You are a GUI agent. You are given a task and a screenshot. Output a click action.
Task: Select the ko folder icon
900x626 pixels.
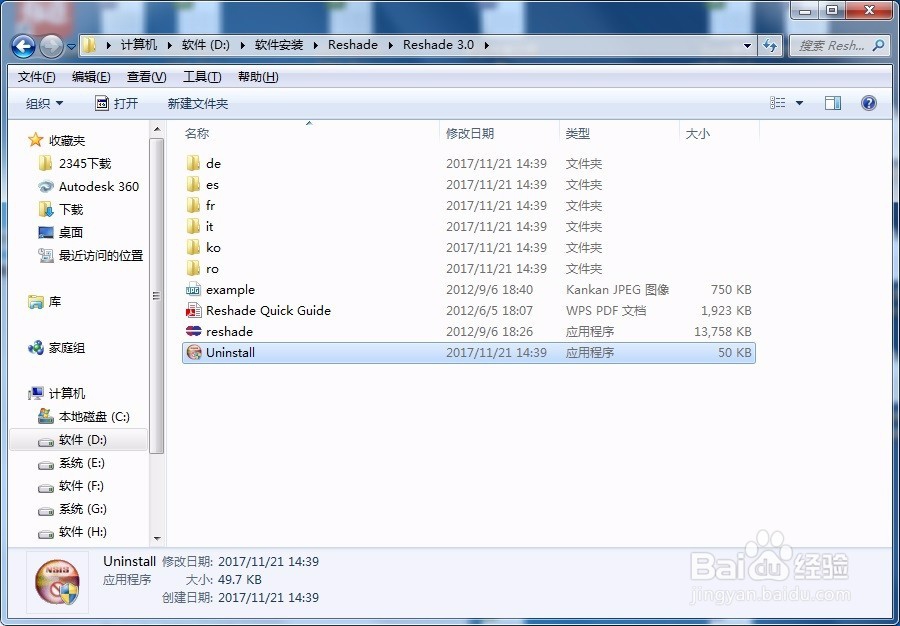[193, 248]
